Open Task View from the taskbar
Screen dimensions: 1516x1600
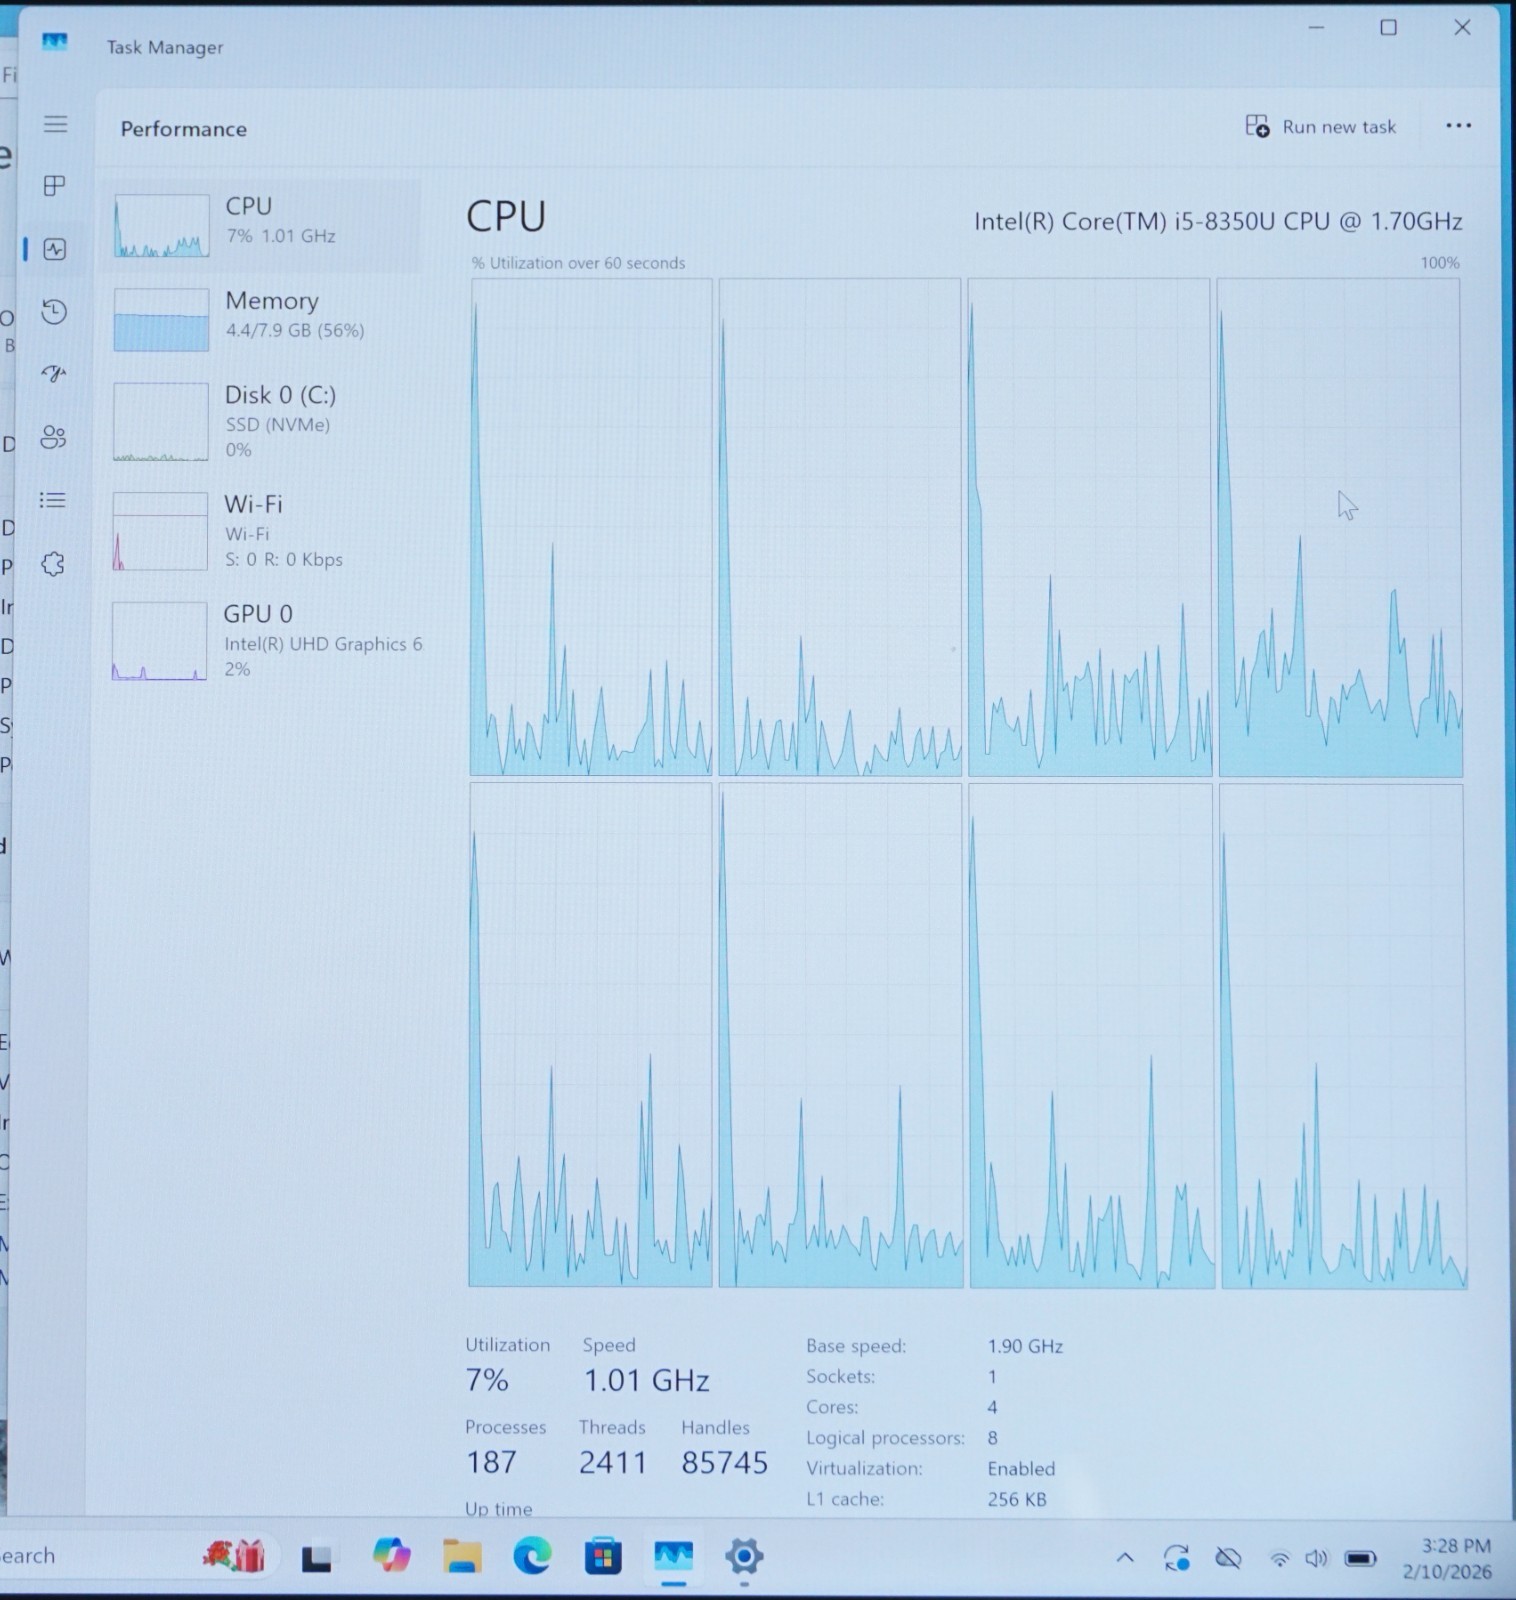pos(317,1558)
